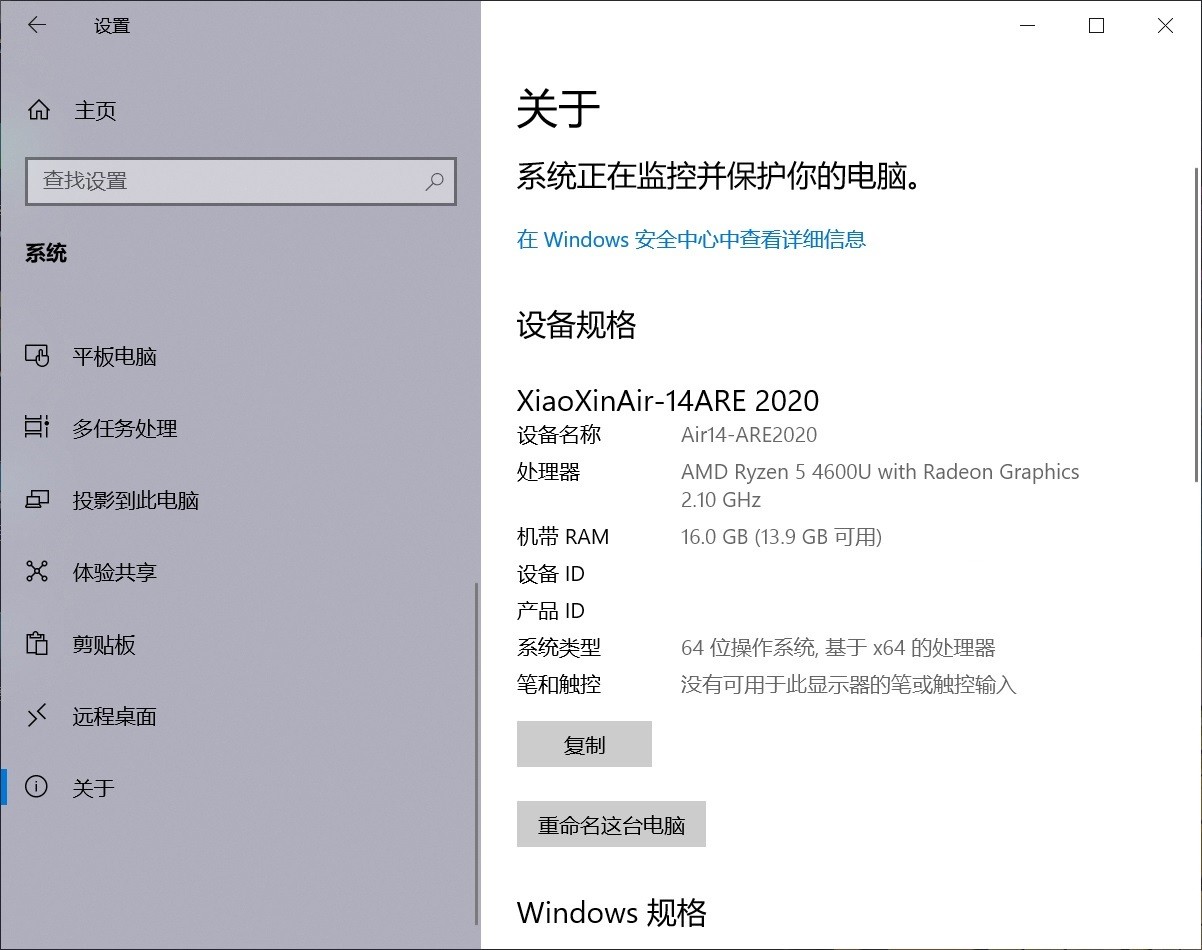Select the projection icon beside 投影到此电脑

pyautogui.click(x=37, y=500)
